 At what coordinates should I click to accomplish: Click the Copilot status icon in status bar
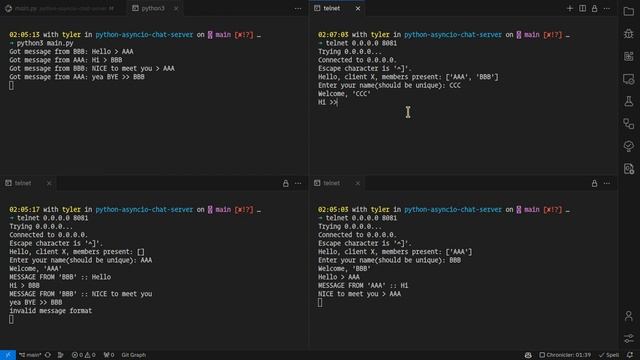coord(528,355)
